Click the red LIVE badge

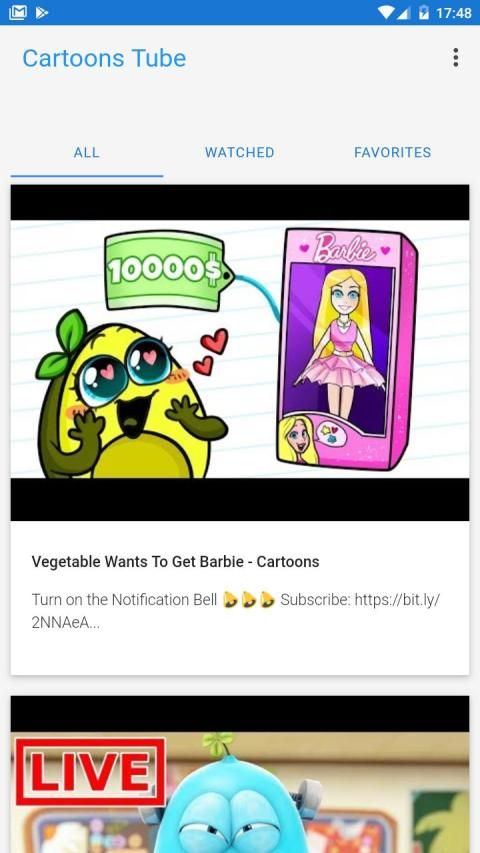coord(90,771)
